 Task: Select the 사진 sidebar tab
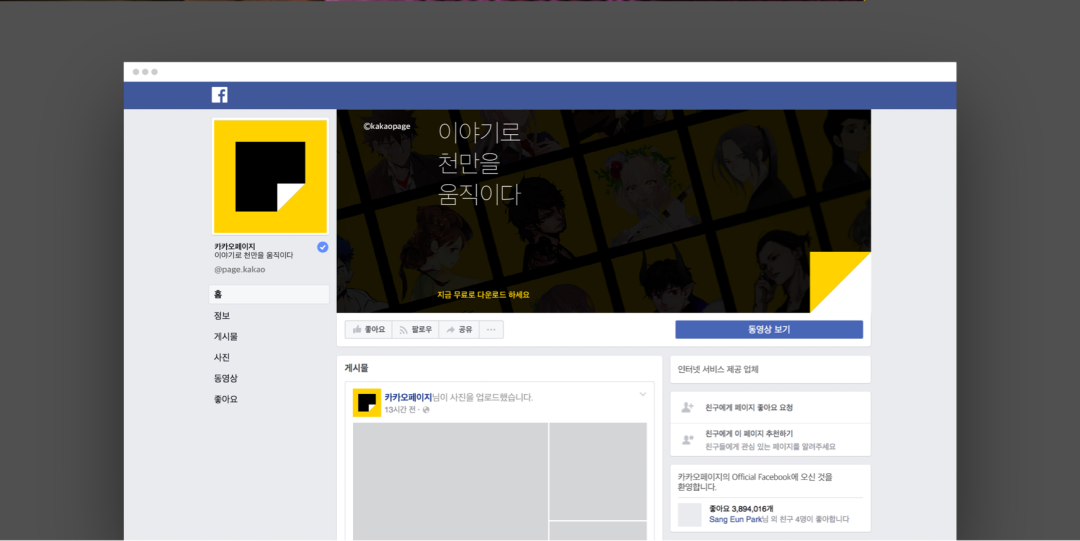[222, 357]
